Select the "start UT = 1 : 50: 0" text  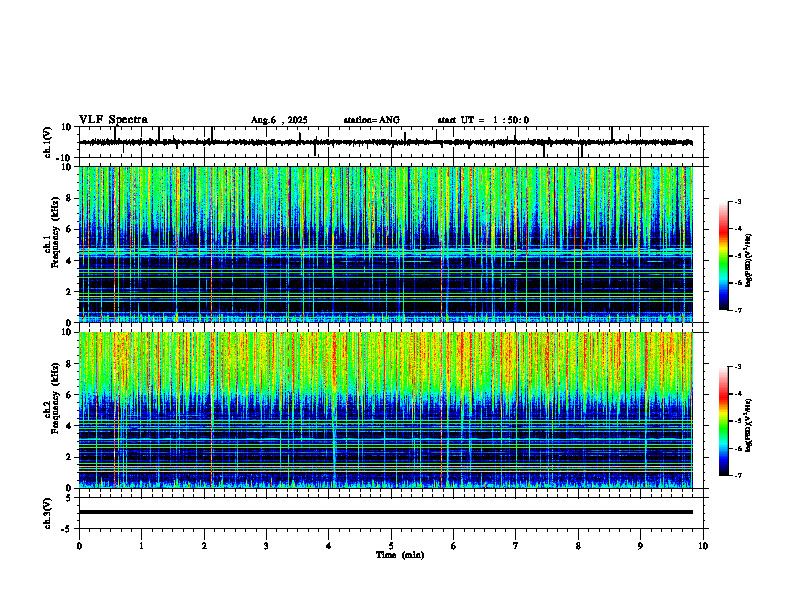tap(483, 120)
